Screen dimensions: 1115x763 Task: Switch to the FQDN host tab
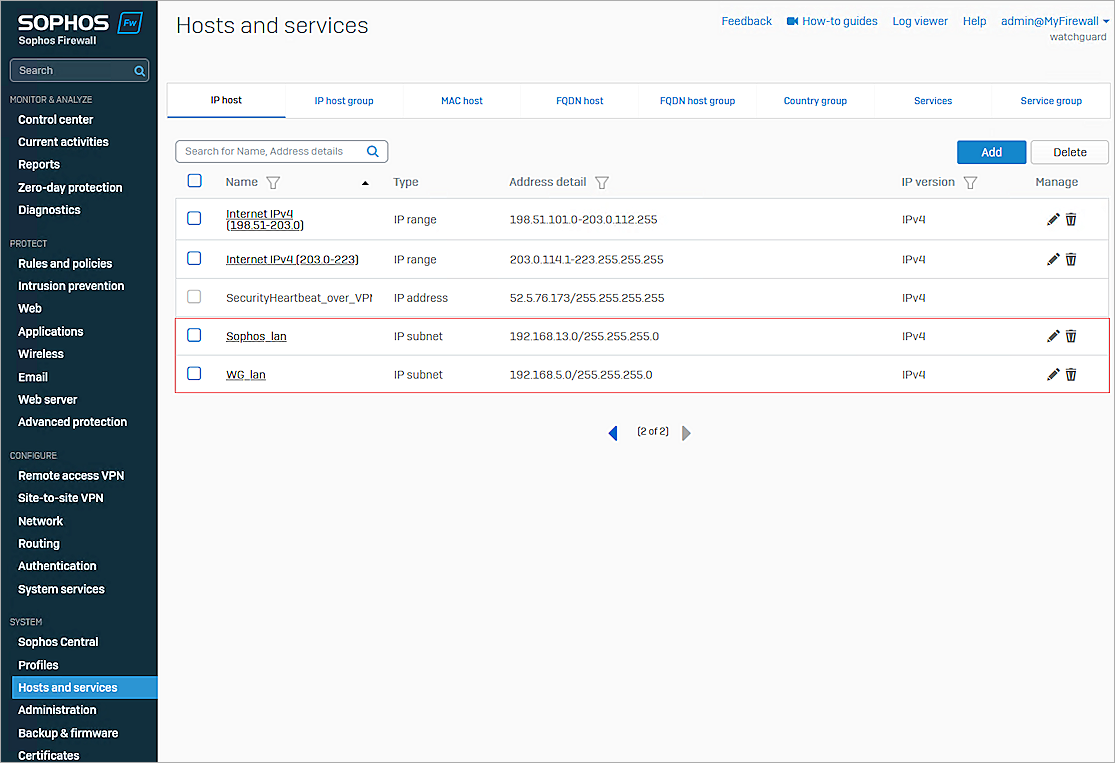pyautogui.click(x=580, y=100)
